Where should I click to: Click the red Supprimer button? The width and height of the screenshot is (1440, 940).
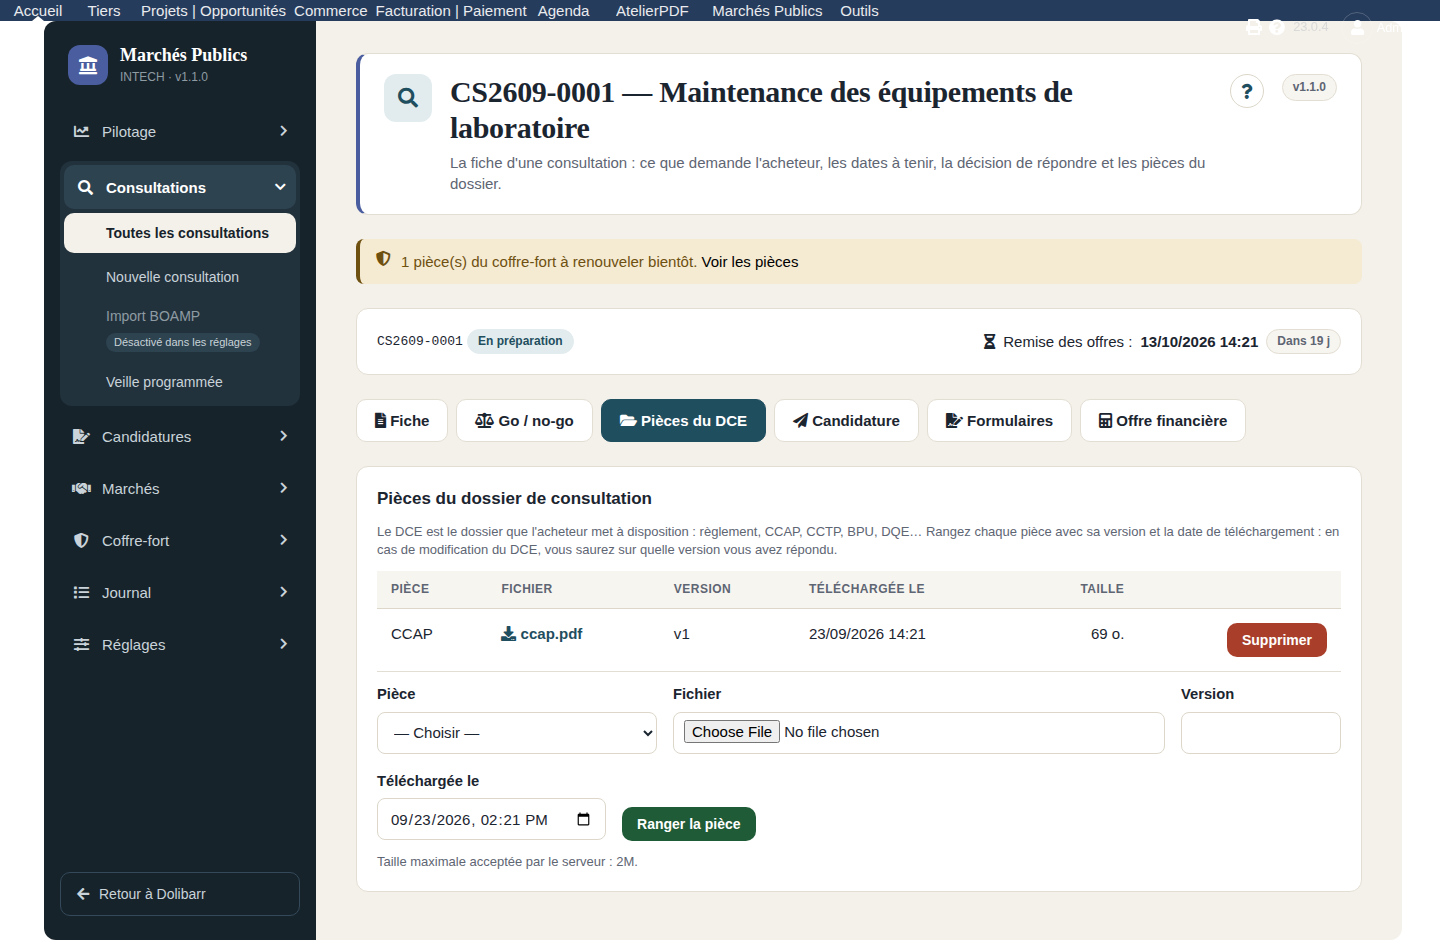(x=1276, y=640)
